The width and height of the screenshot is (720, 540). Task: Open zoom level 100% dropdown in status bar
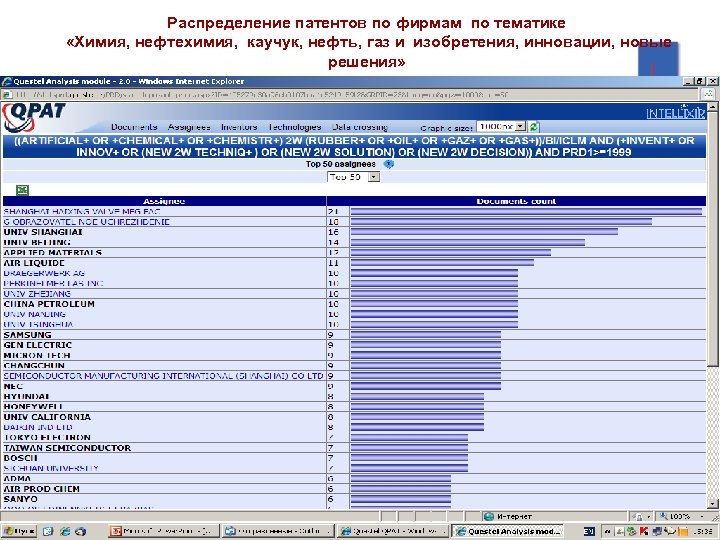(681, 517)
